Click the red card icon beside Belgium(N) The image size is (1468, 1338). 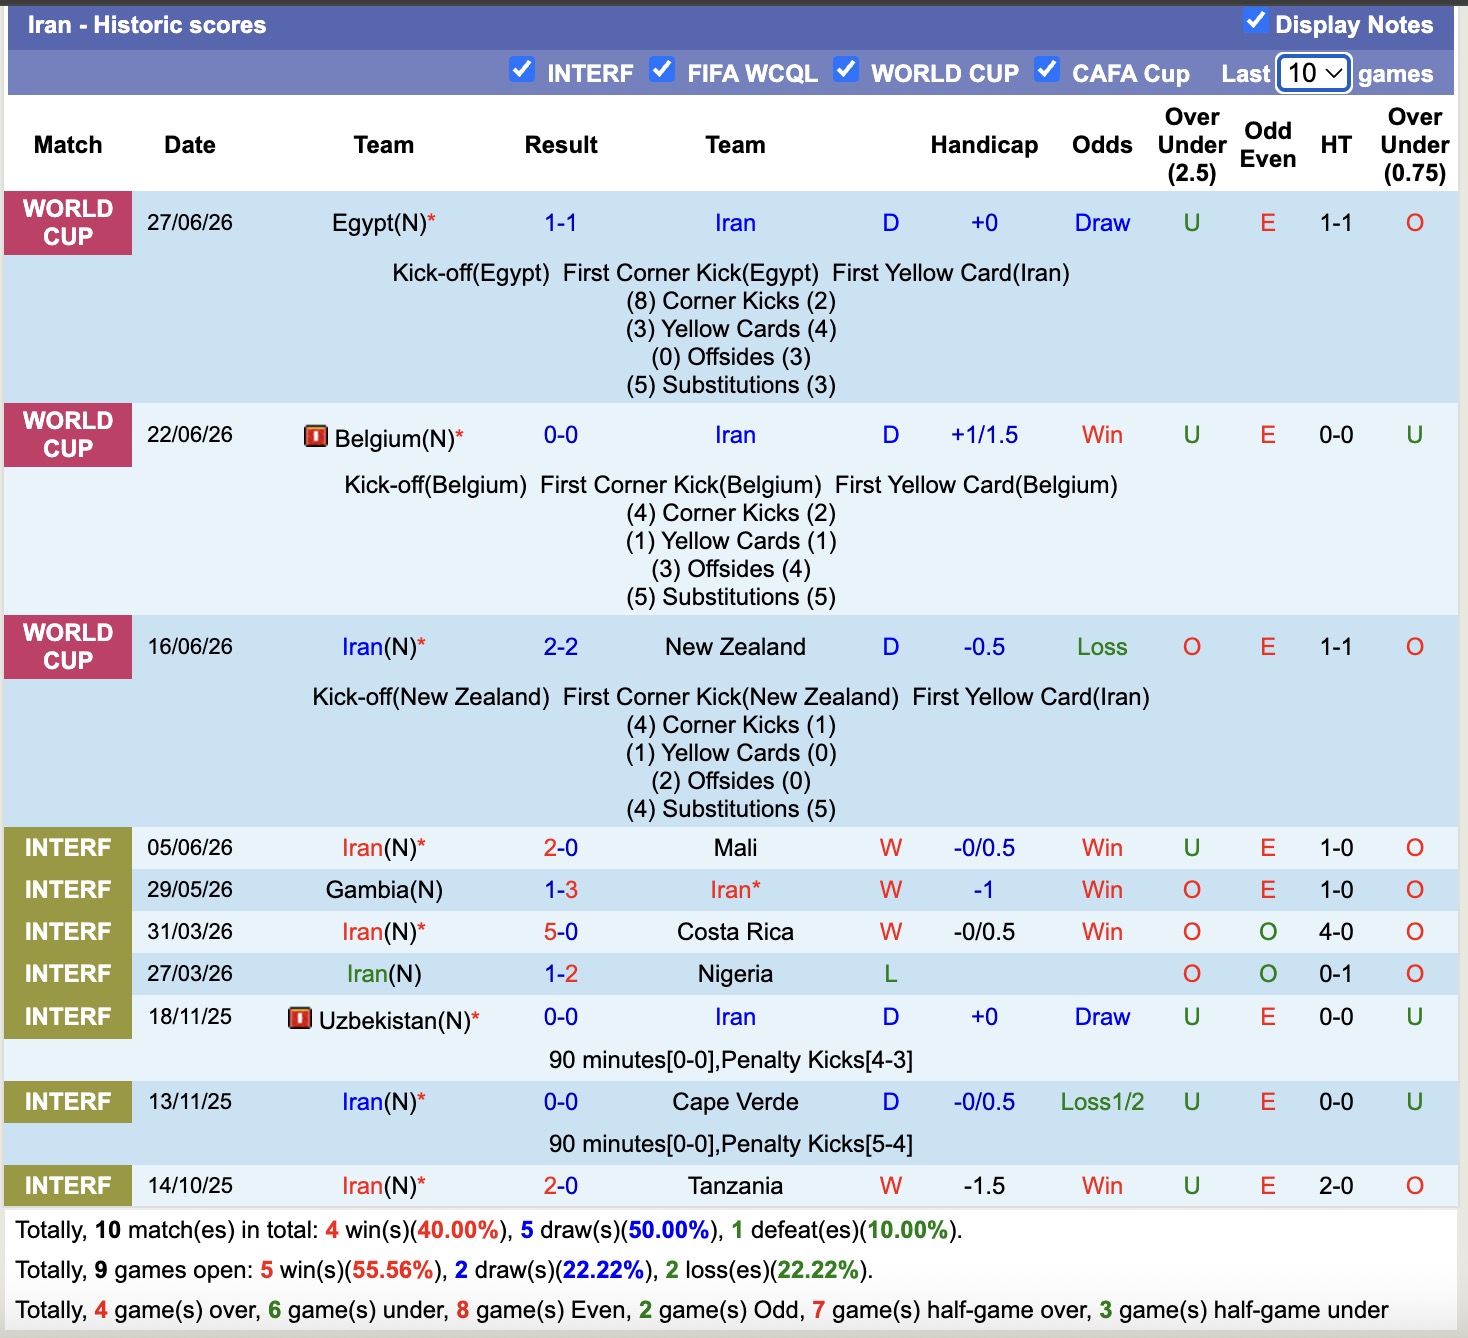316,436
